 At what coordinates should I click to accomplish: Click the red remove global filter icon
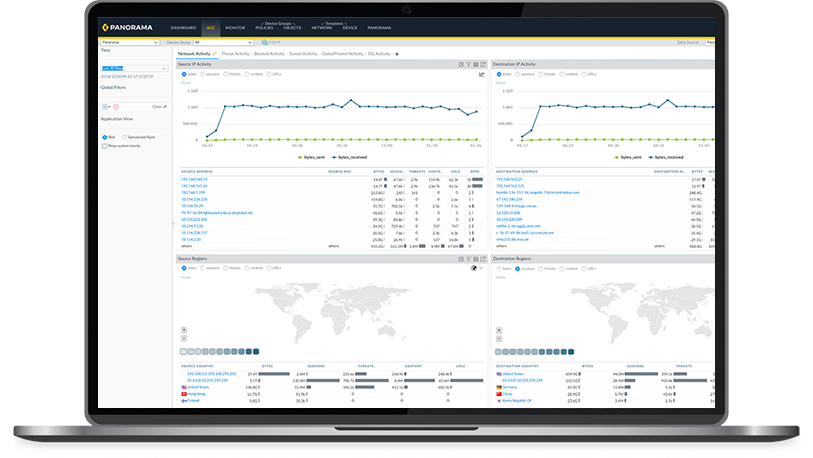click(x=116, y=106)
